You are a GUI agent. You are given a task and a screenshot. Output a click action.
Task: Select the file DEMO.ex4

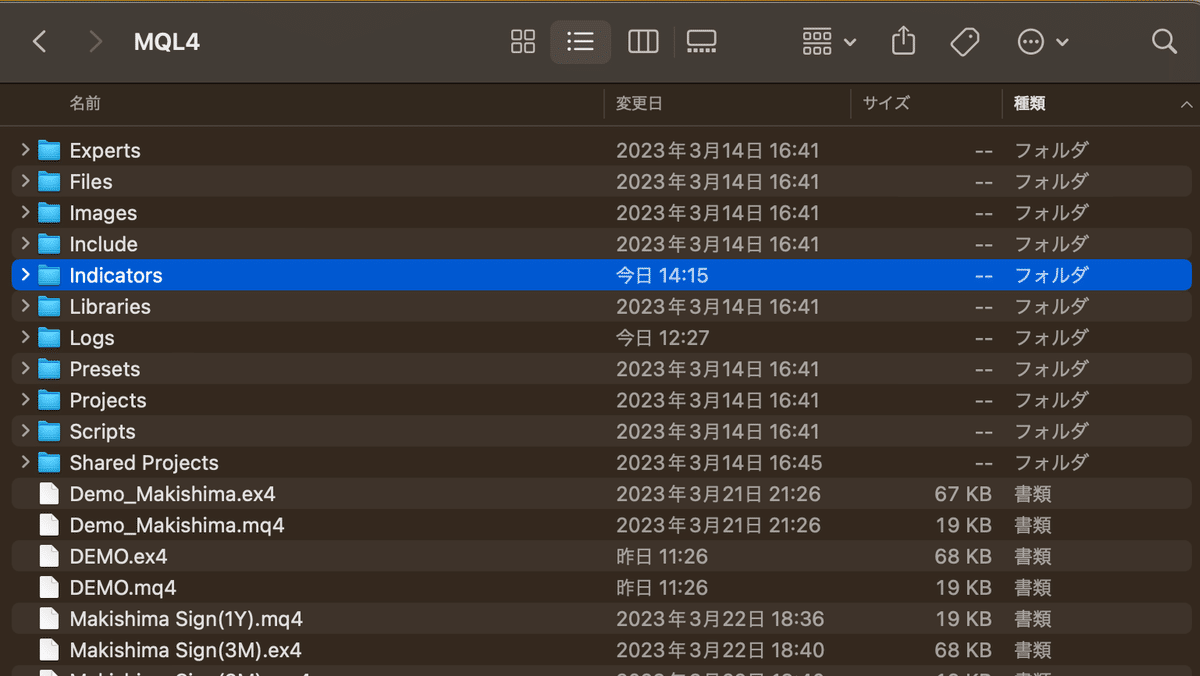[118, 556]
